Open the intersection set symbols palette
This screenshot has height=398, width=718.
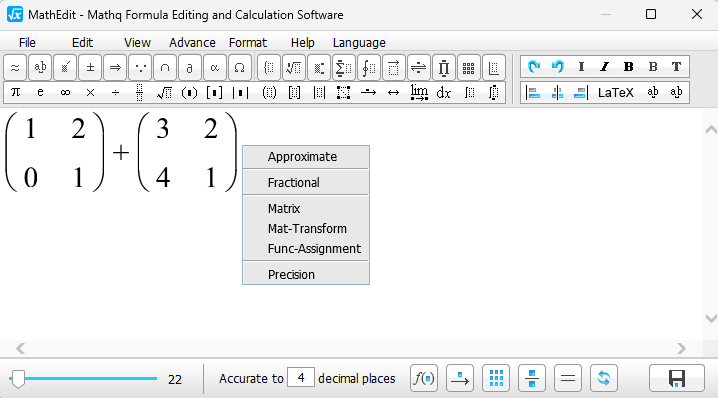pyautogui.click(x=165, y=68)
